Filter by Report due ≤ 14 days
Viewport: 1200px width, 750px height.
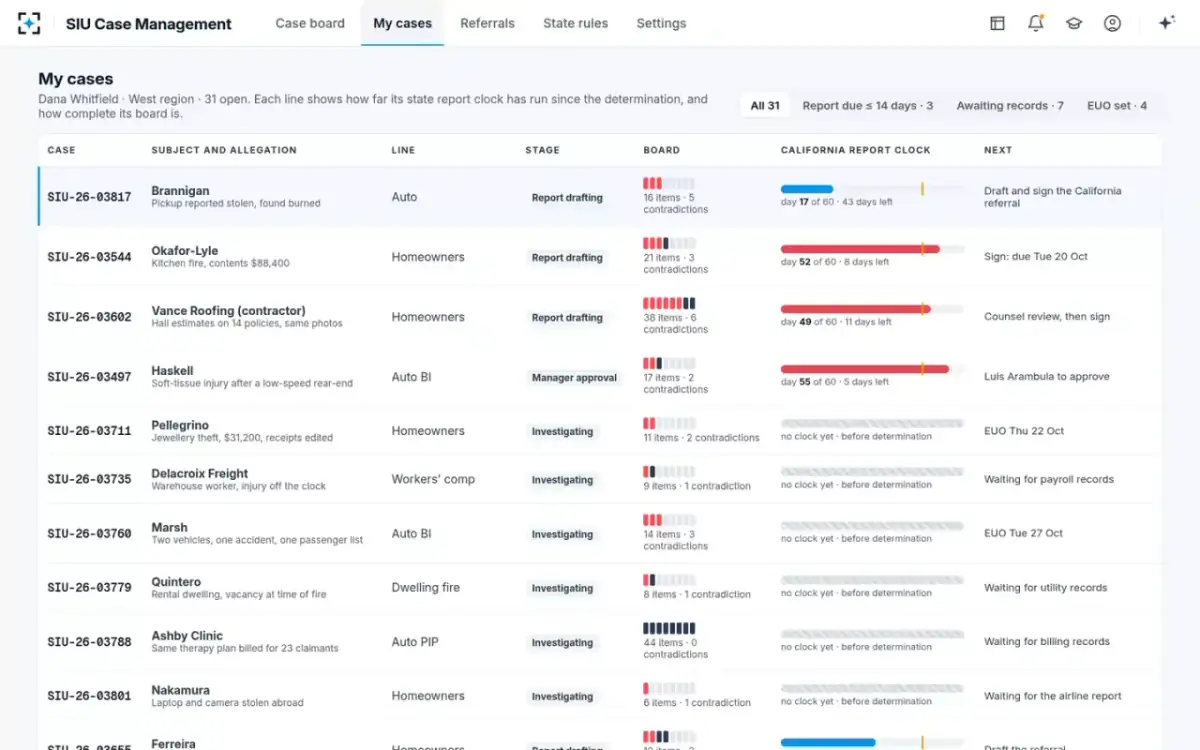point(867,105)
